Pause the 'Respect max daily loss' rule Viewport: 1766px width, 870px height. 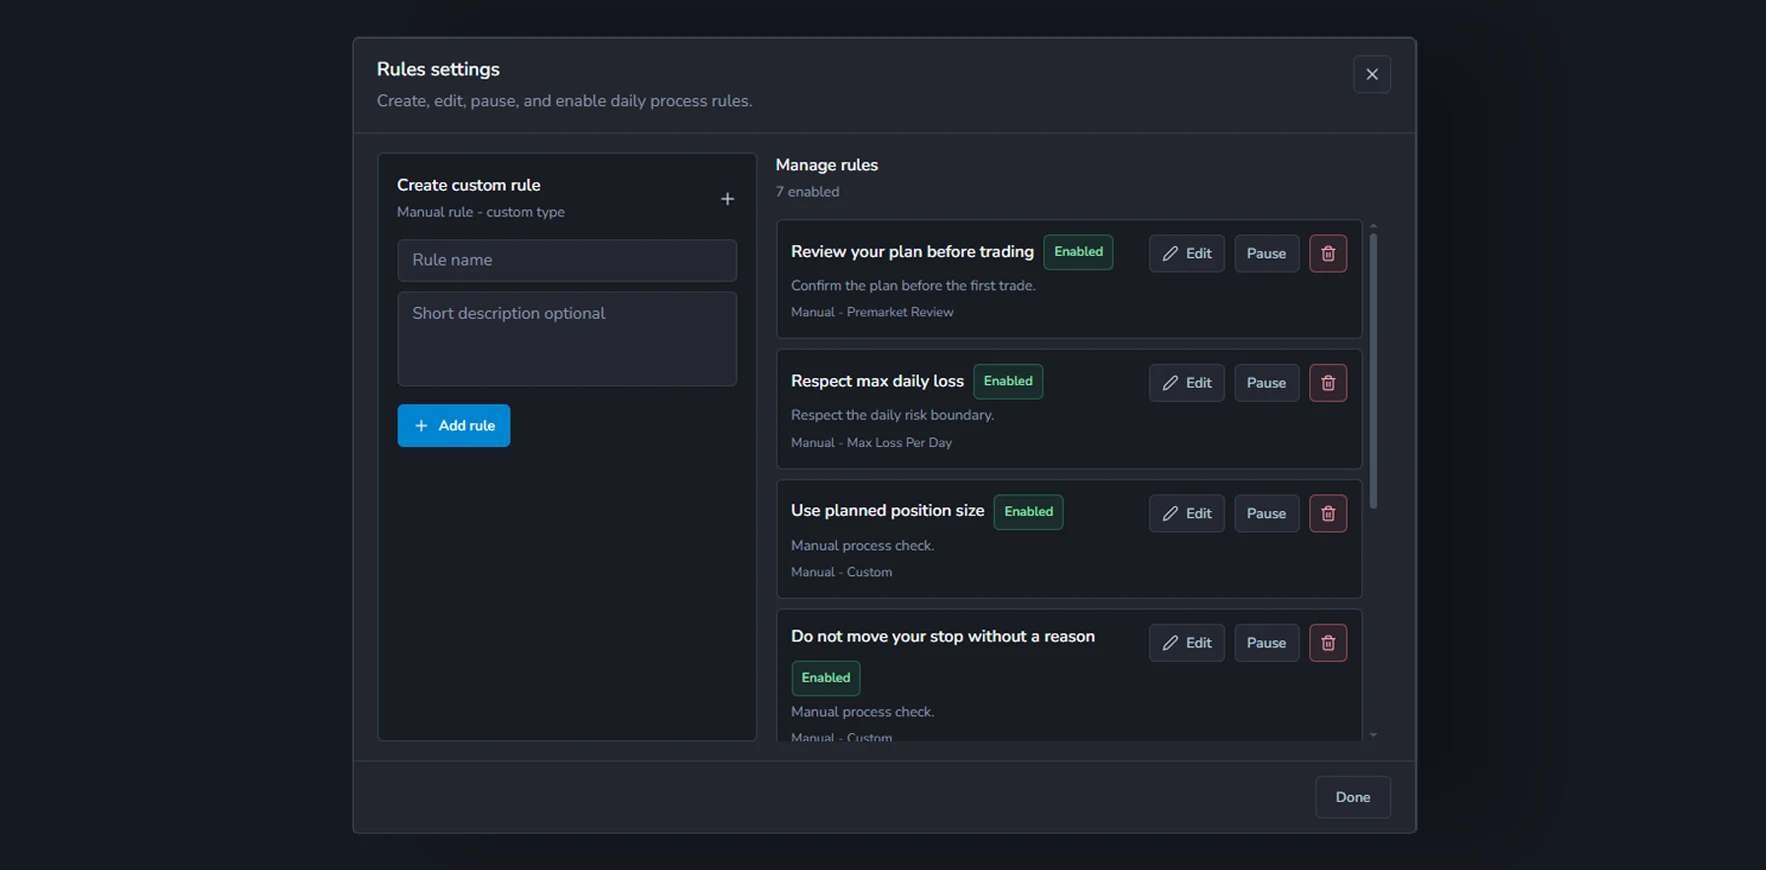(1266, 383)
